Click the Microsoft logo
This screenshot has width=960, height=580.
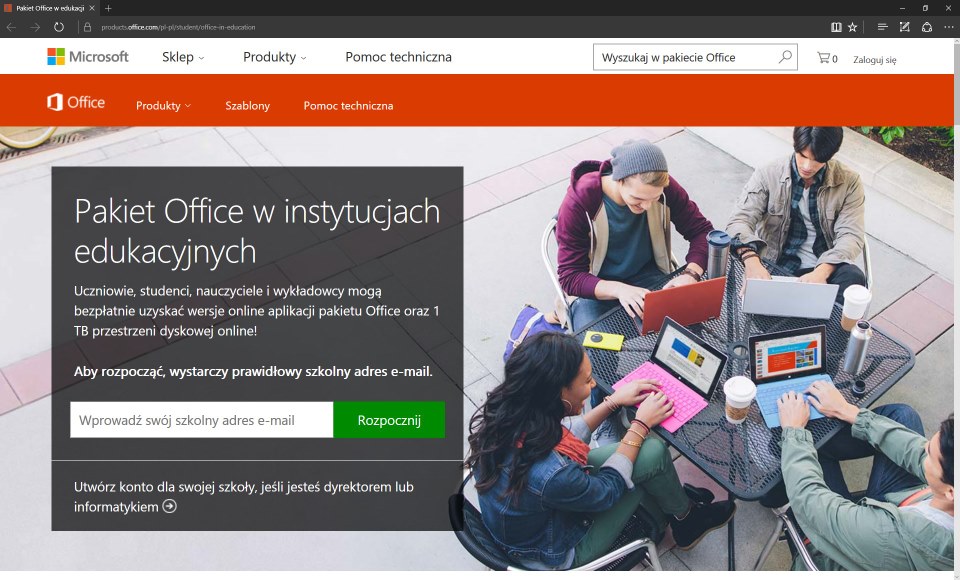[x=88, y=57]
